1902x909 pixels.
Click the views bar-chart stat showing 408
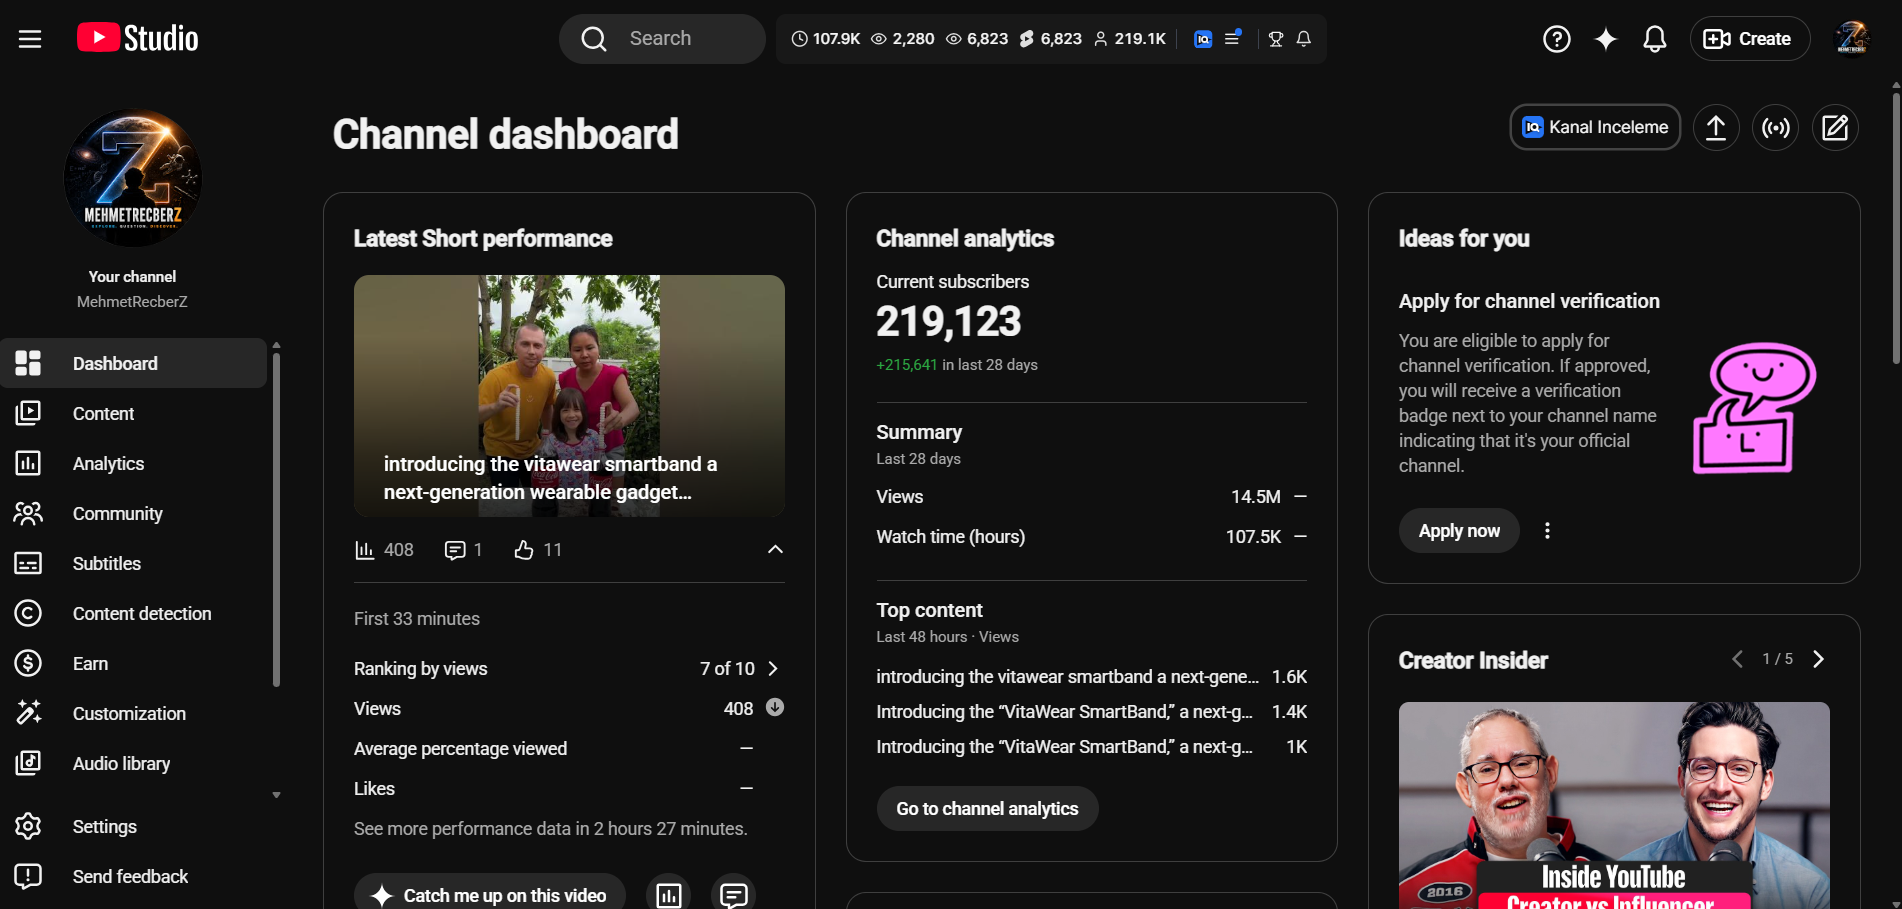384,550
